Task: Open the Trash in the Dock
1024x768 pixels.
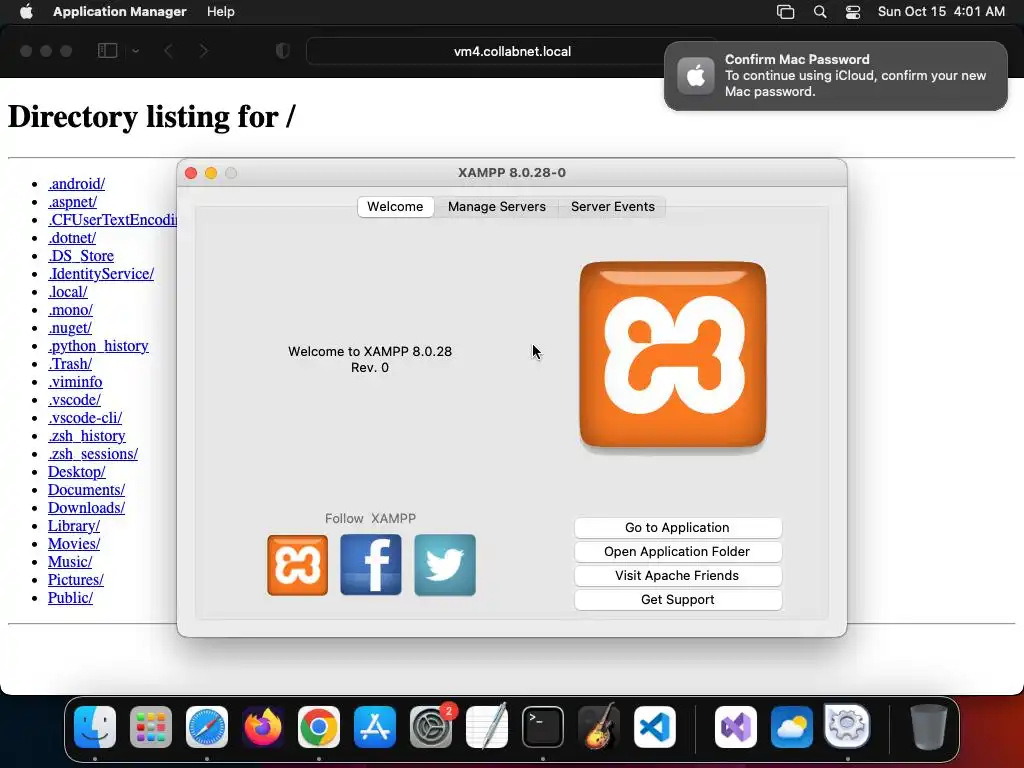Action: point(929,727)
